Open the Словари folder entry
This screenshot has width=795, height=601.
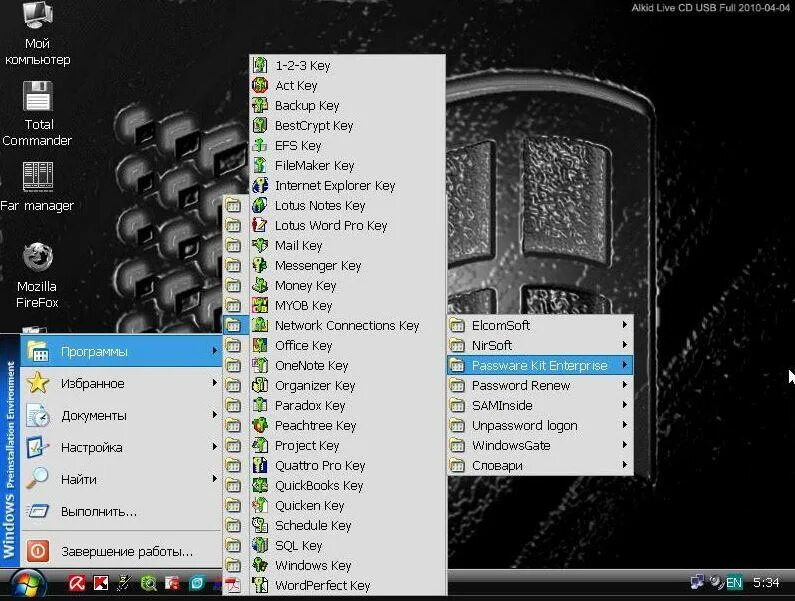540,465
